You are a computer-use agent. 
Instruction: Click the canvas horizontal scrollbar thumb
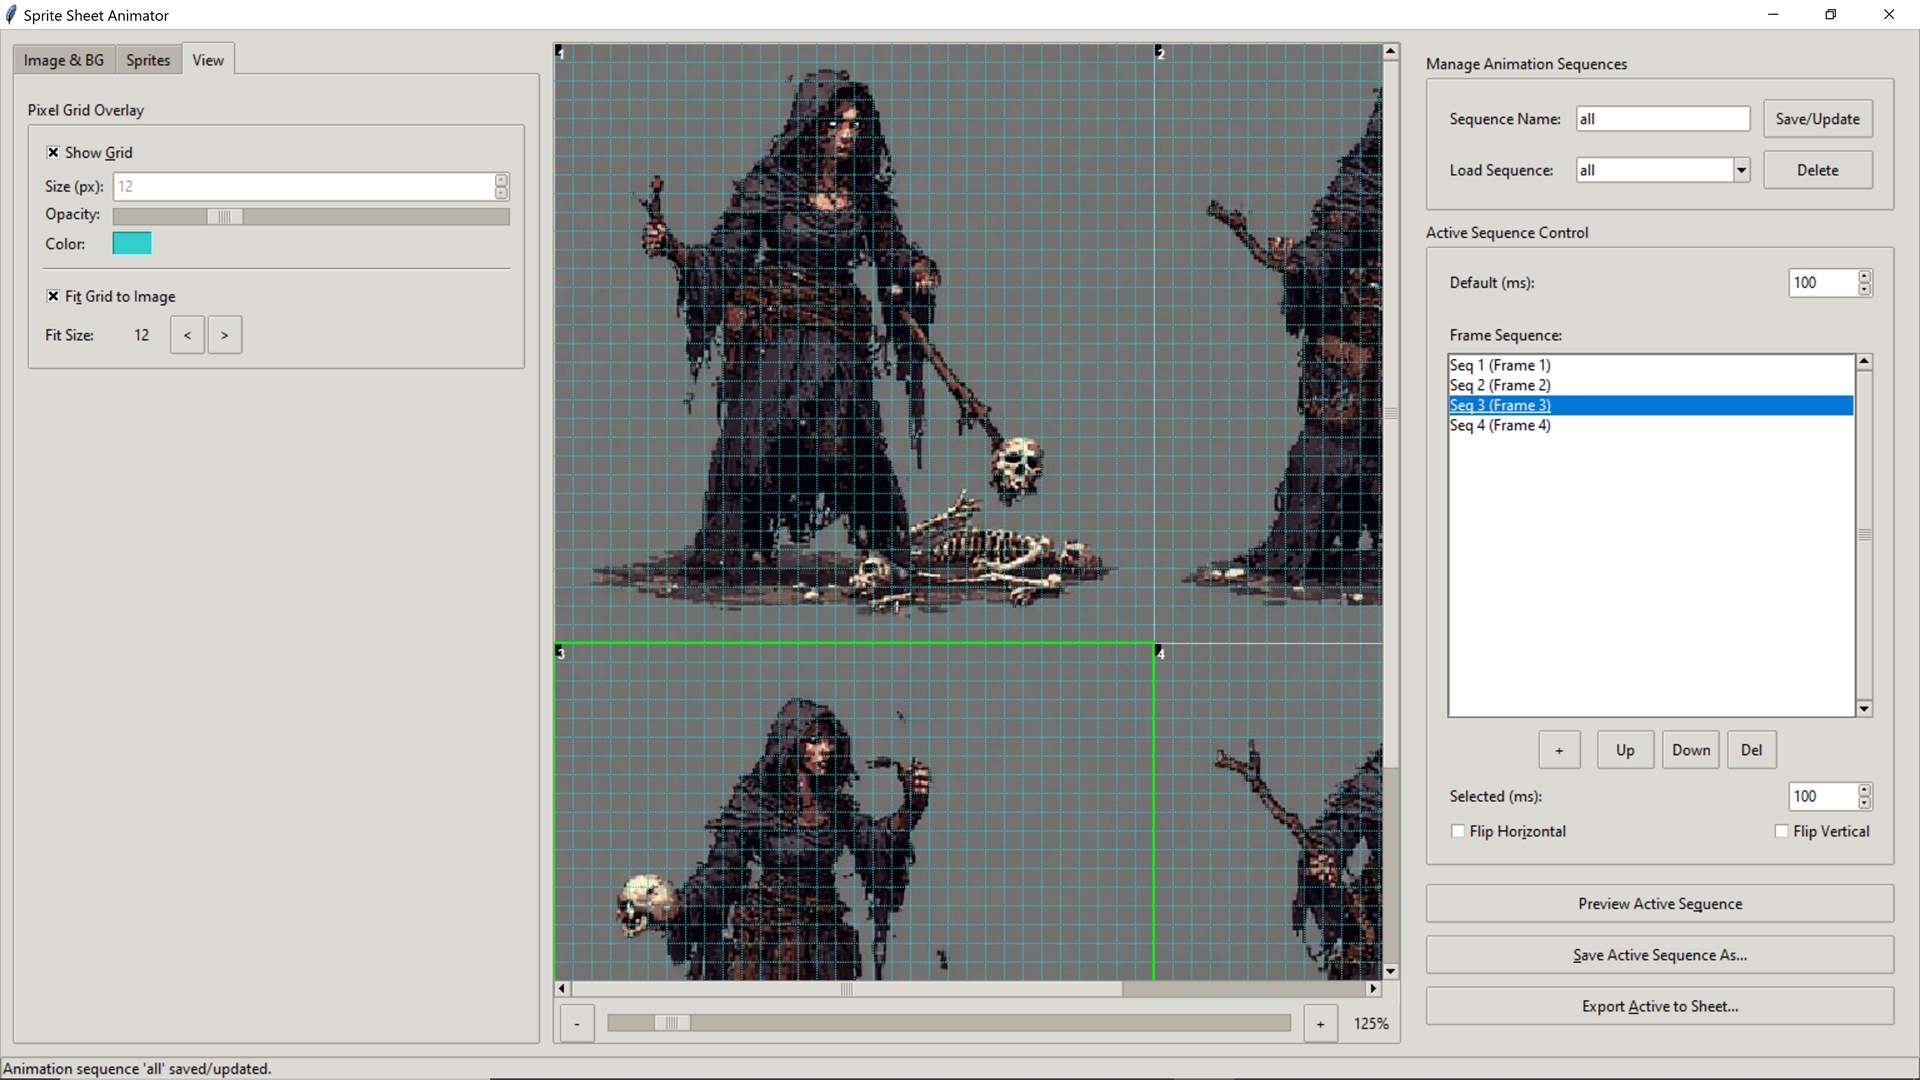(846, 989)
